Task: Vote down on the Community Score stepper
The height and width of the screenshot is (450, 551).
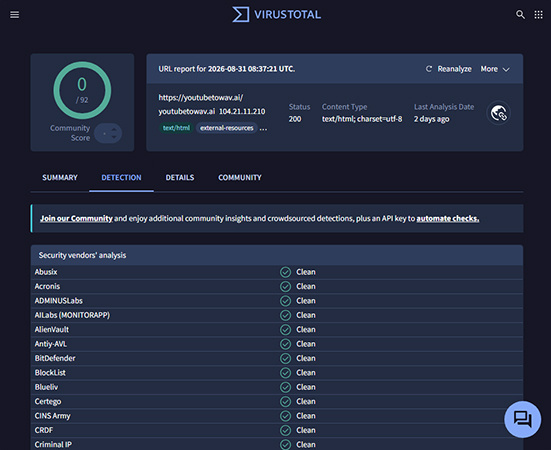Action: (114, 137)
